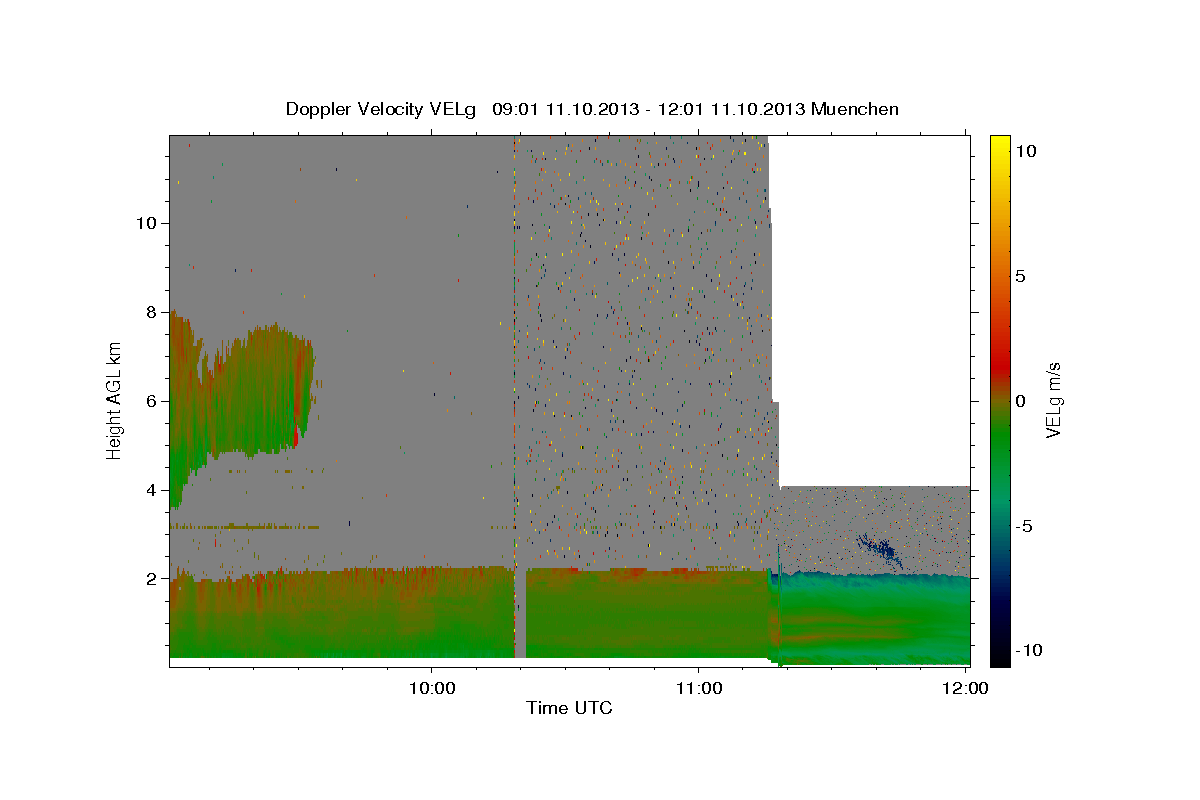Screen dimensions: 1200x800
Task: Click the colorbar label 5
Action: 1020,276
